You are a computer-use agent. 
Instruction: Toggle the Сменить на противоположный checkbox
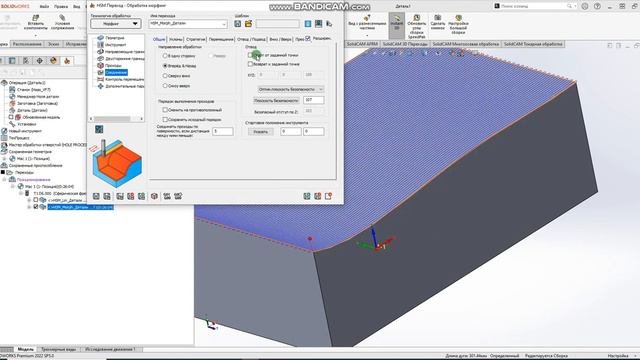(x=165, y=110)
